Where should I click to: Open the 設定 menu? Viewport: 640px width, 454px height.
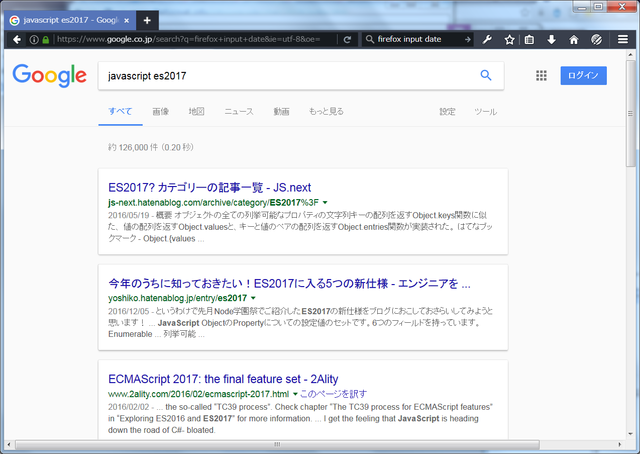coord(447,111)
